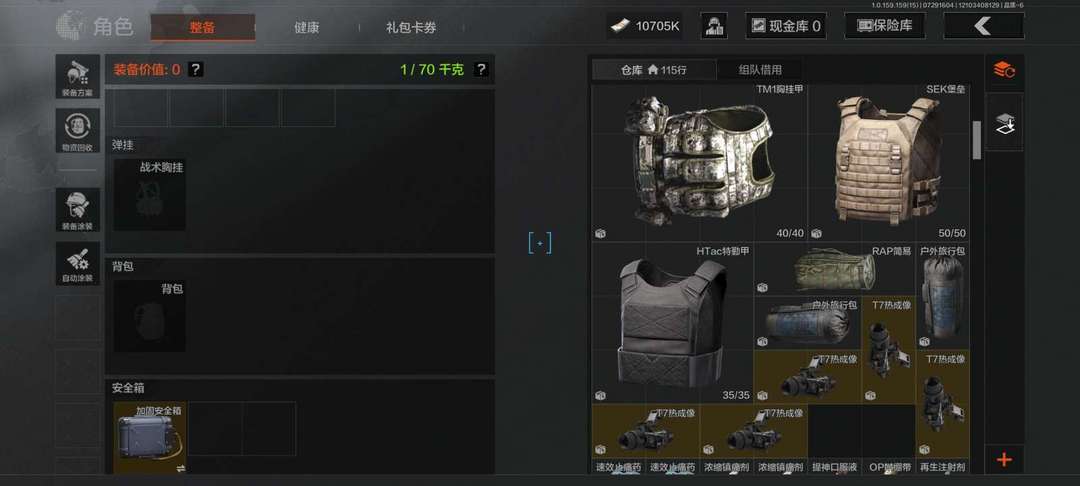Select the SEK堡垒 armor vest
This screenshot has height=486, width=1080.
pos(889,162)
